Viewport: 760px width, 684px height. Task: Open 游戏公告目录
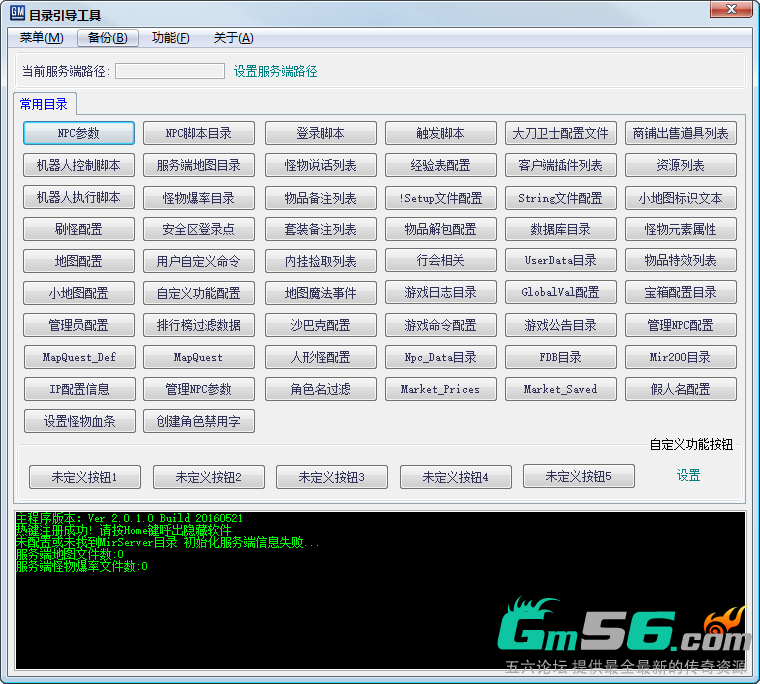[x=561, y=325]
